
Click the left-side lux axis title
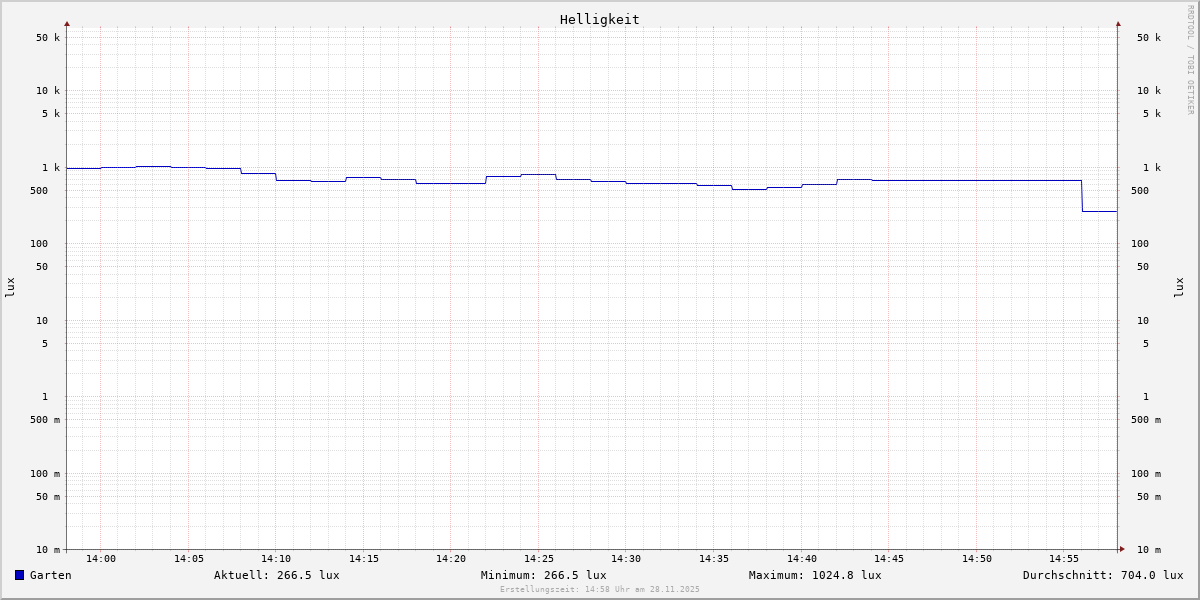point(10,287)
